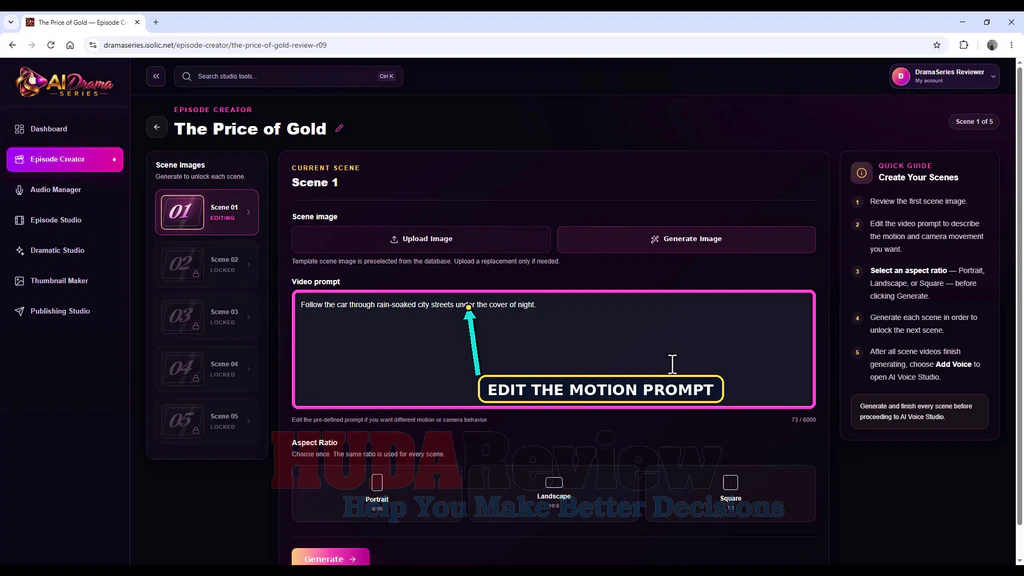Go to the browser home page
Viewport: 1024px width, 576px height.
pyautogui.click(x=70, y=45)
